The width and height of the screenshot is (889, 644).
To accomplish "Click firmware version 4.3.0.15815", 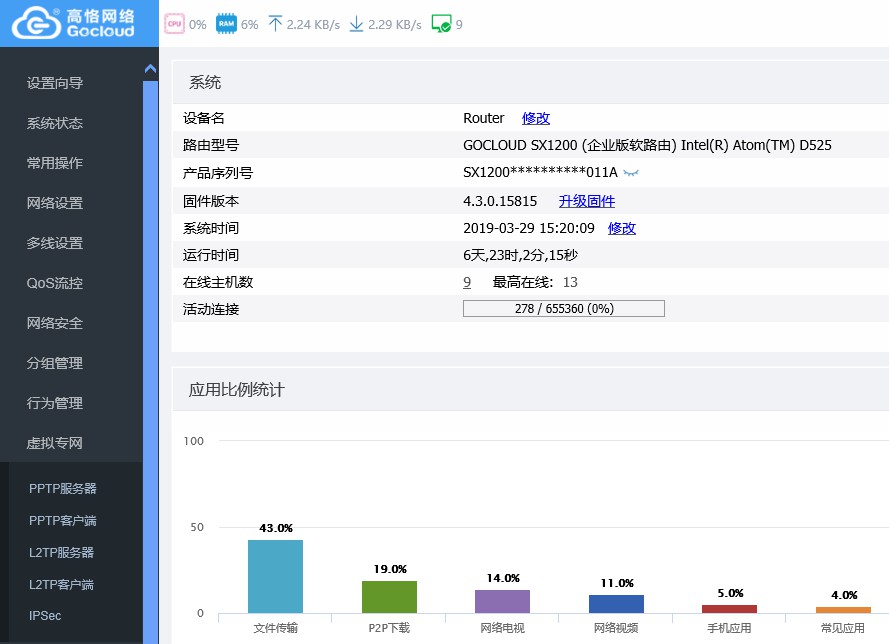I will (500, 201).
